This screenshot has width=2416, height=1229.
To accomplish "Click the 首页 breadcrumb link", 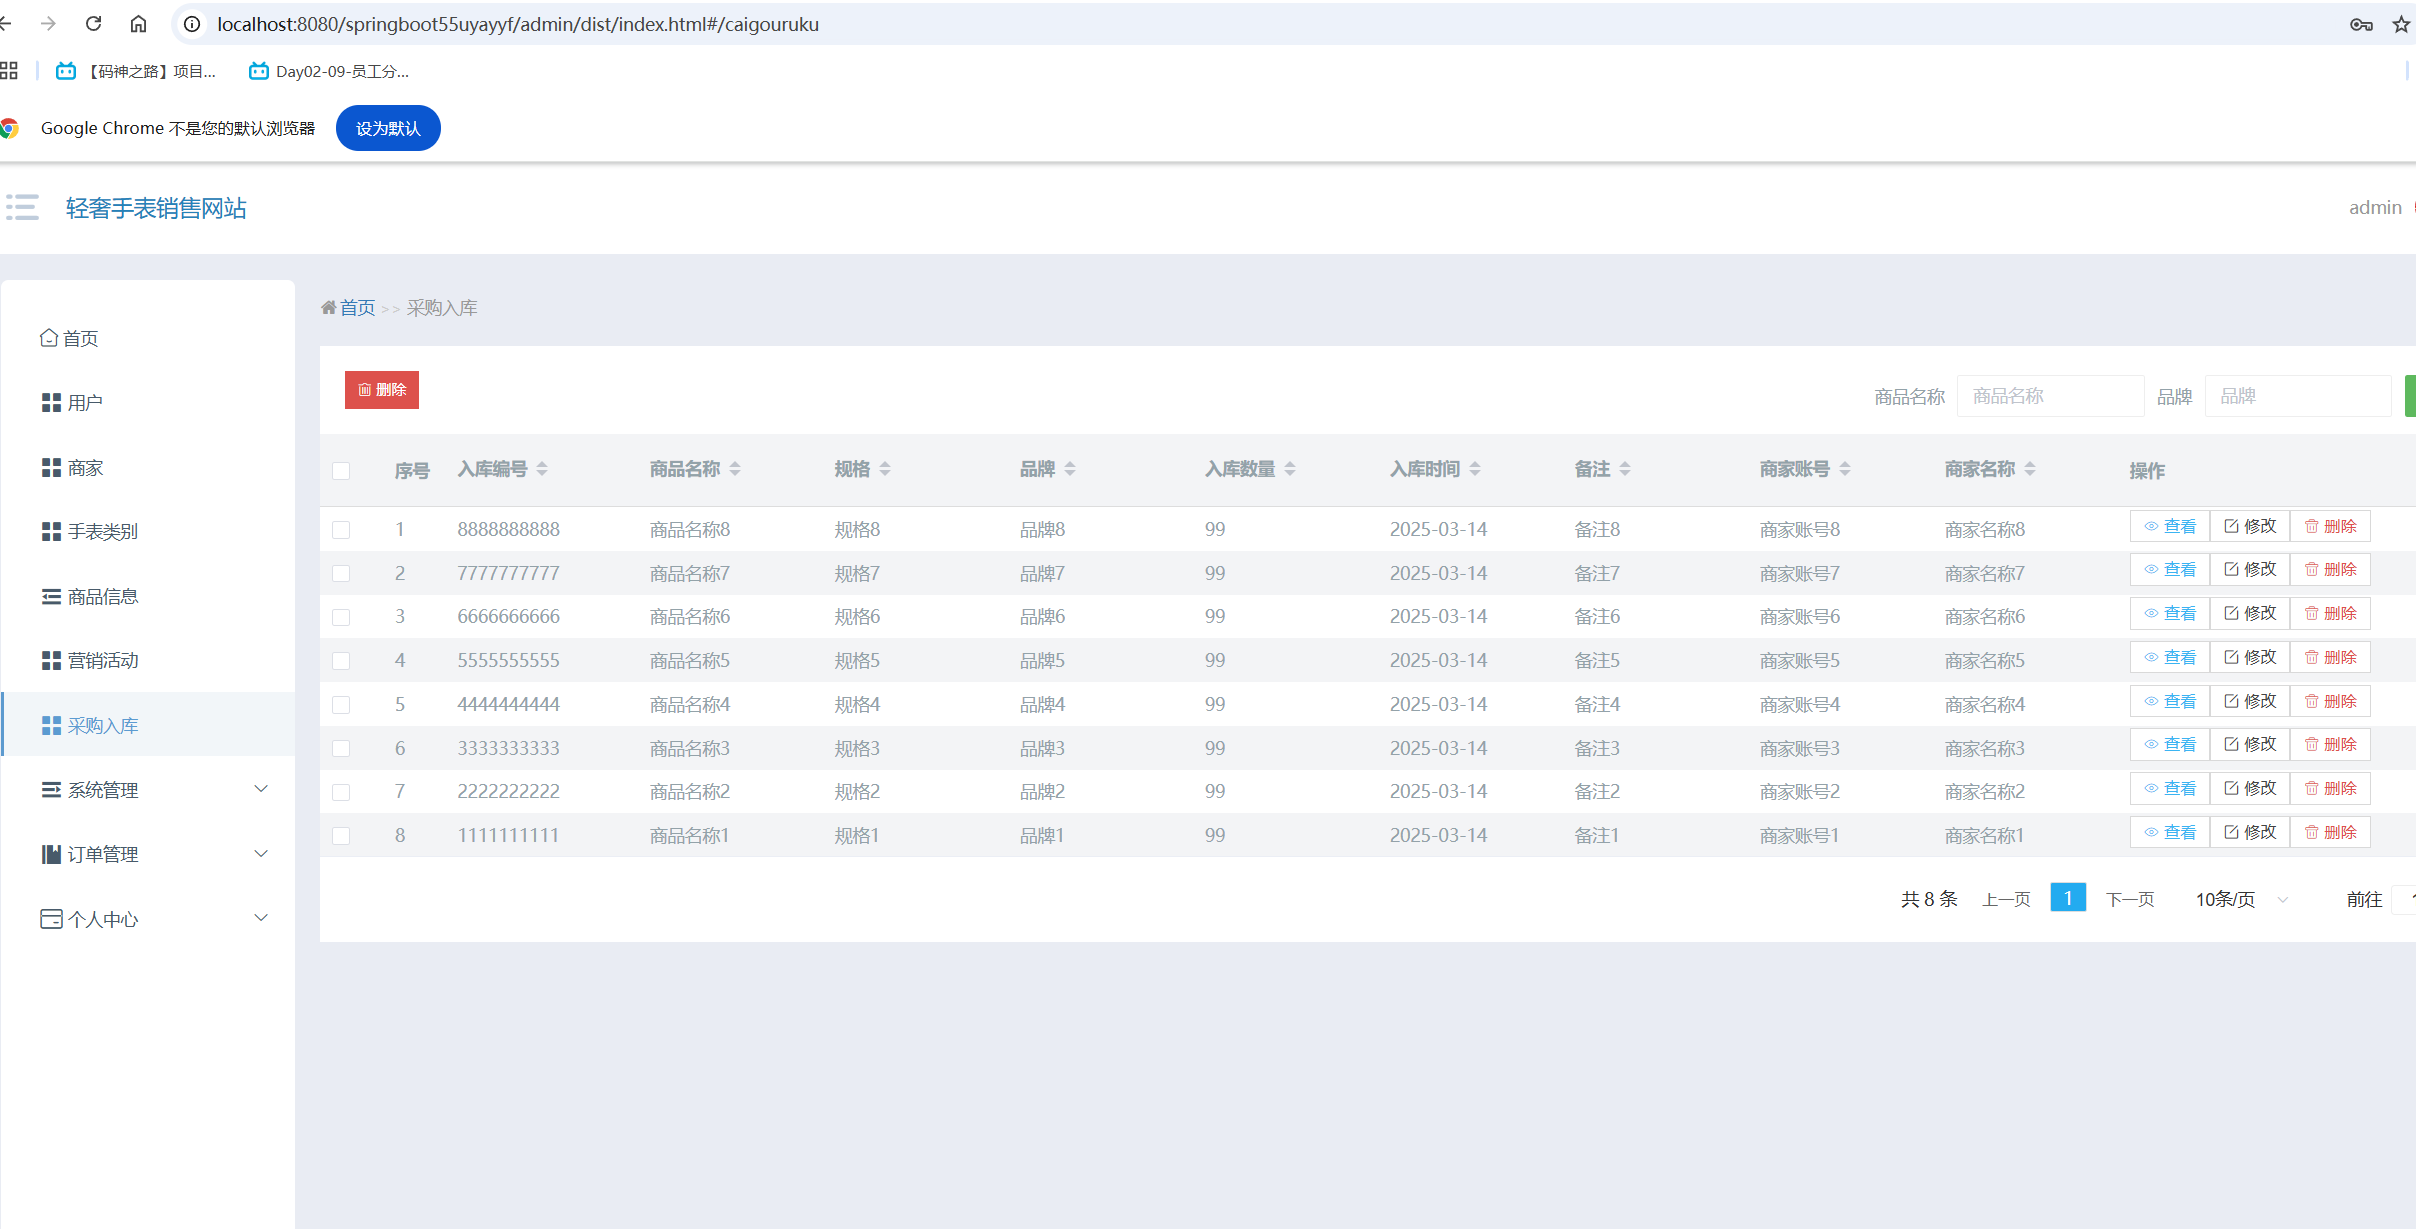I will [x=357, y=308].
